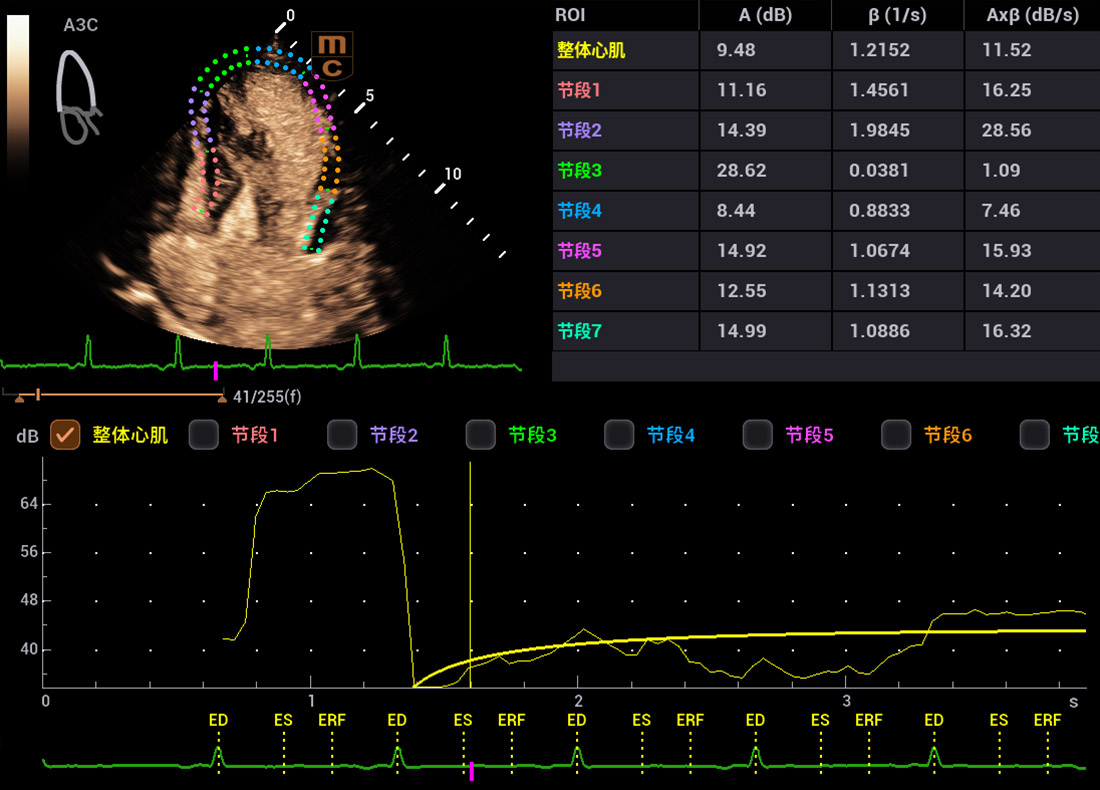Turn on the 节段5 curve checkbox
Screen dimensions: 1100x790
(x=757, y=434)
